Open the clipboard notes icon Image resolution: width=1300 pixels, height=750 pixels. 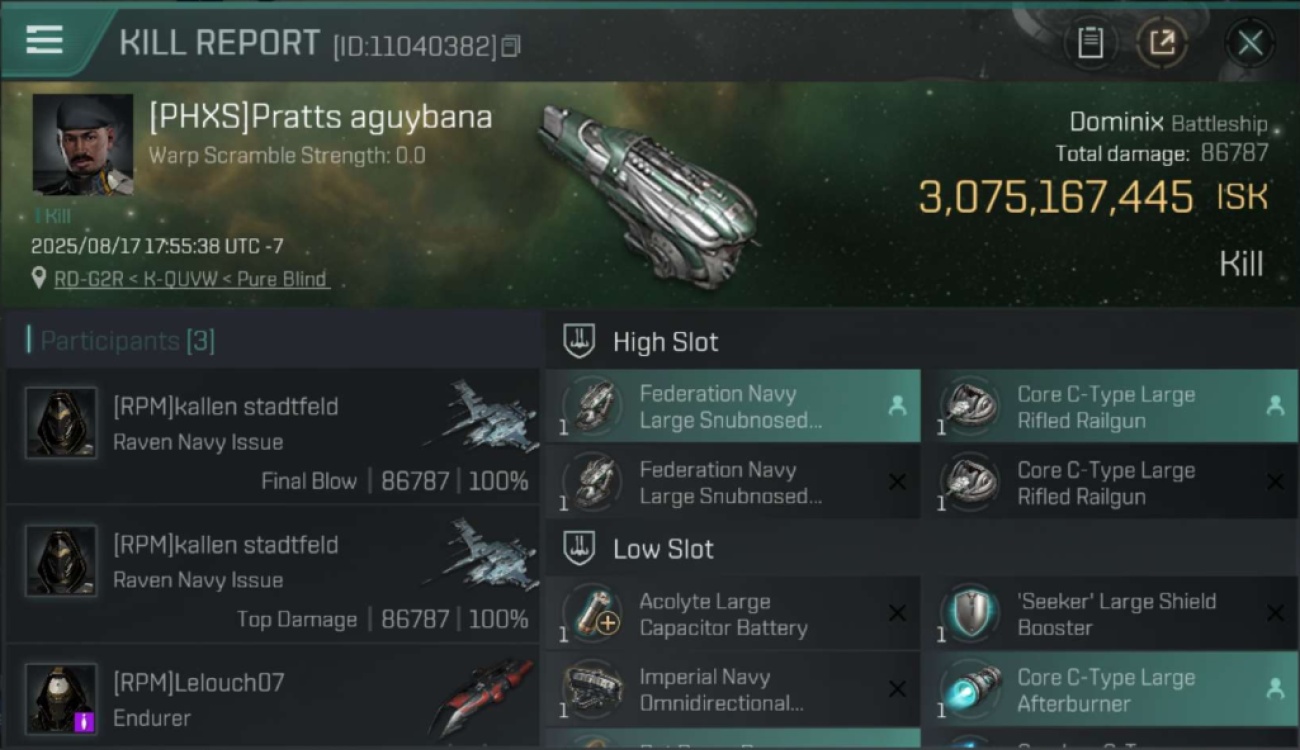pos(1090,43)
